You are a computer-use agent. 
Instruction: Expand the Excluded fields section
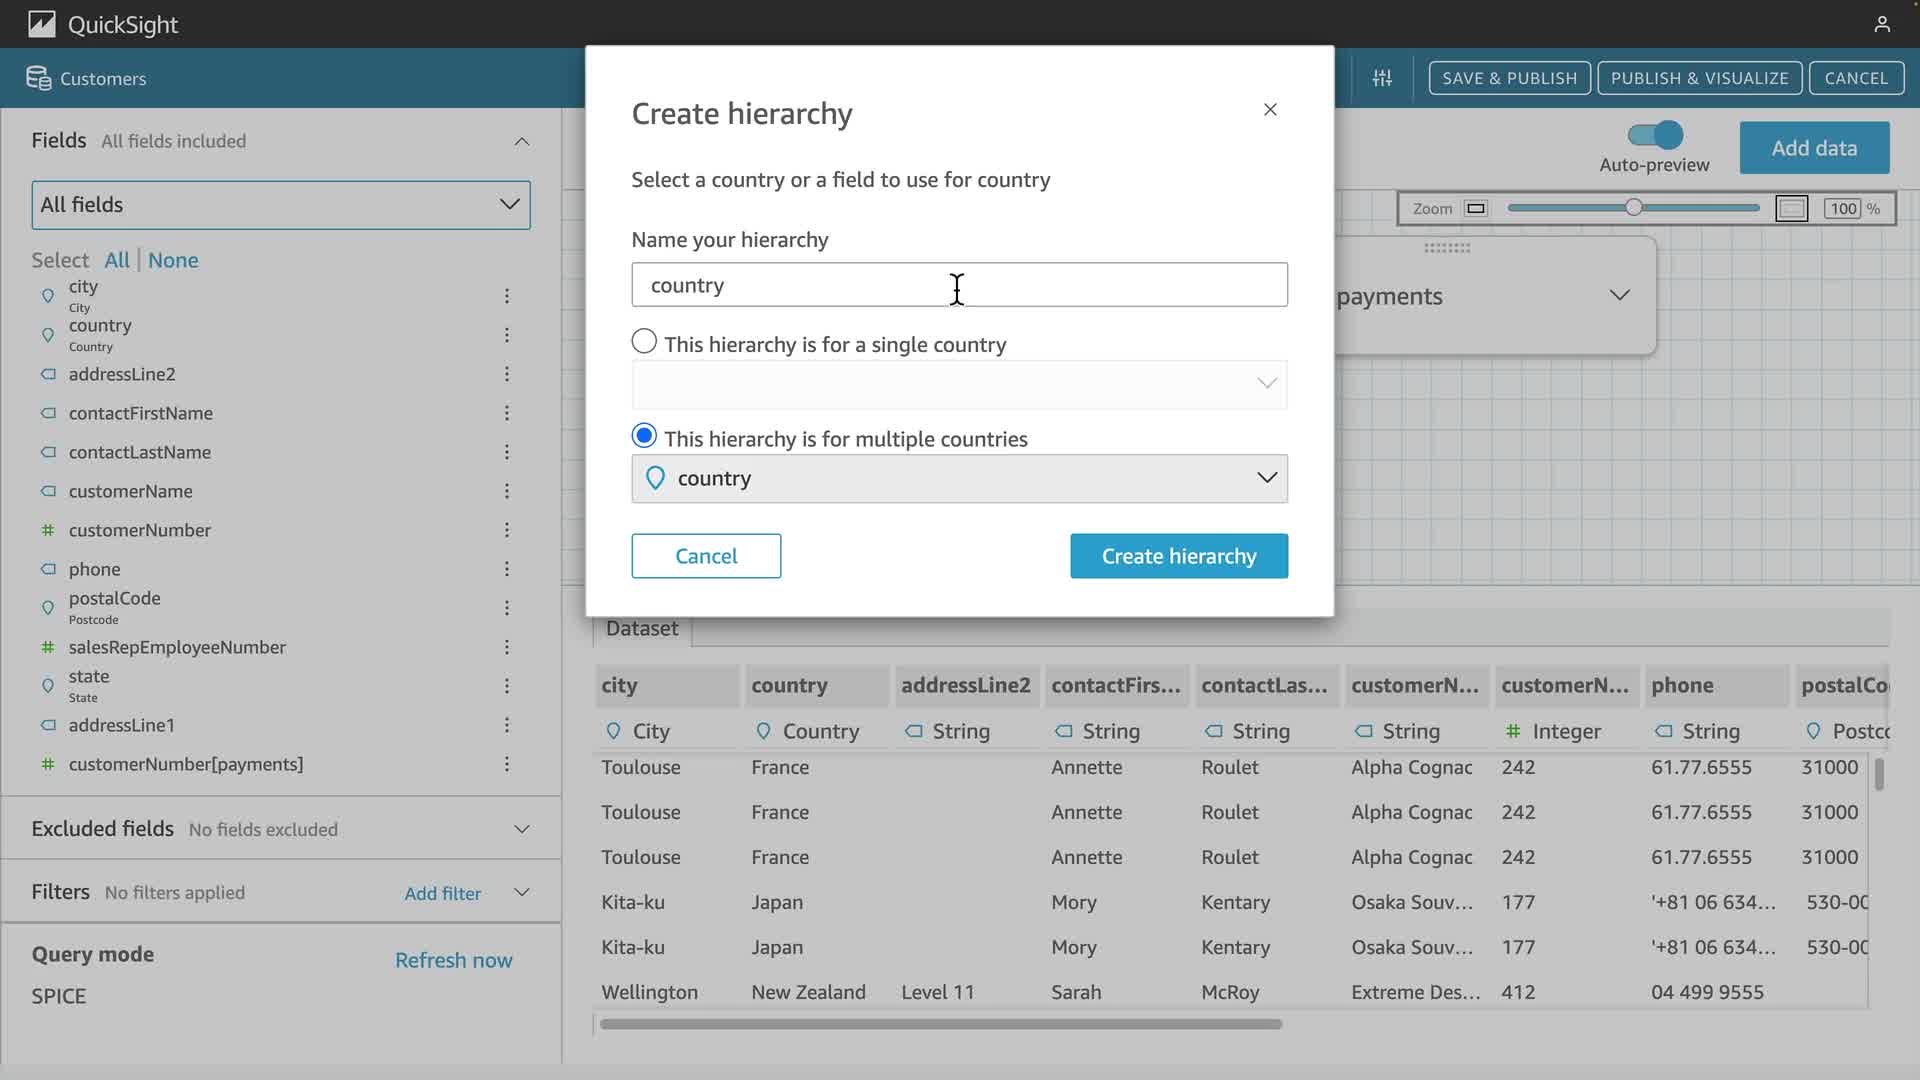pos(521,829)
